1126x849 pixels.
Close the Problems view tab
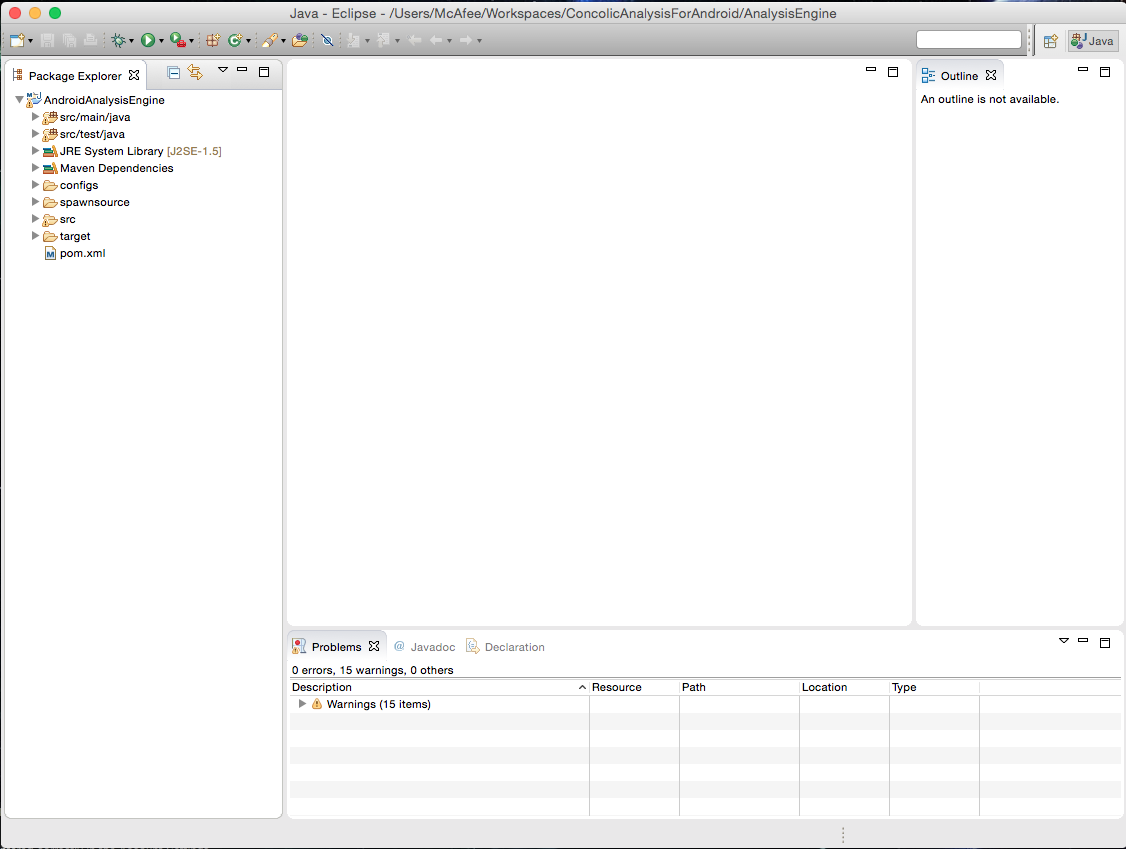pyautogui.click(x=373, y=646)
